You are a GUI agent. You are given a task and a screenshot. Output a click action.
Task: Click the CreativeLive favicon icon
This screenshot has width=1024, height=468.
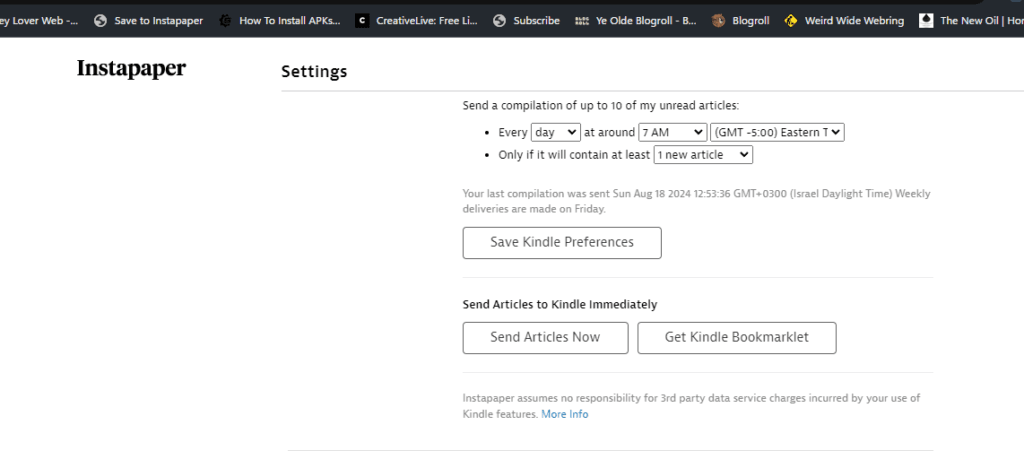(x=362, y=21)
